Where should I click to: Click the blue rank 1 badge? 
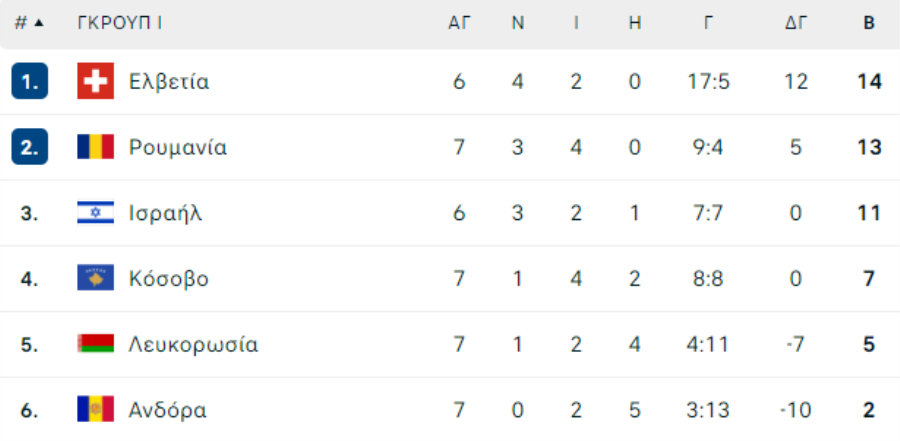coord(29,82)
